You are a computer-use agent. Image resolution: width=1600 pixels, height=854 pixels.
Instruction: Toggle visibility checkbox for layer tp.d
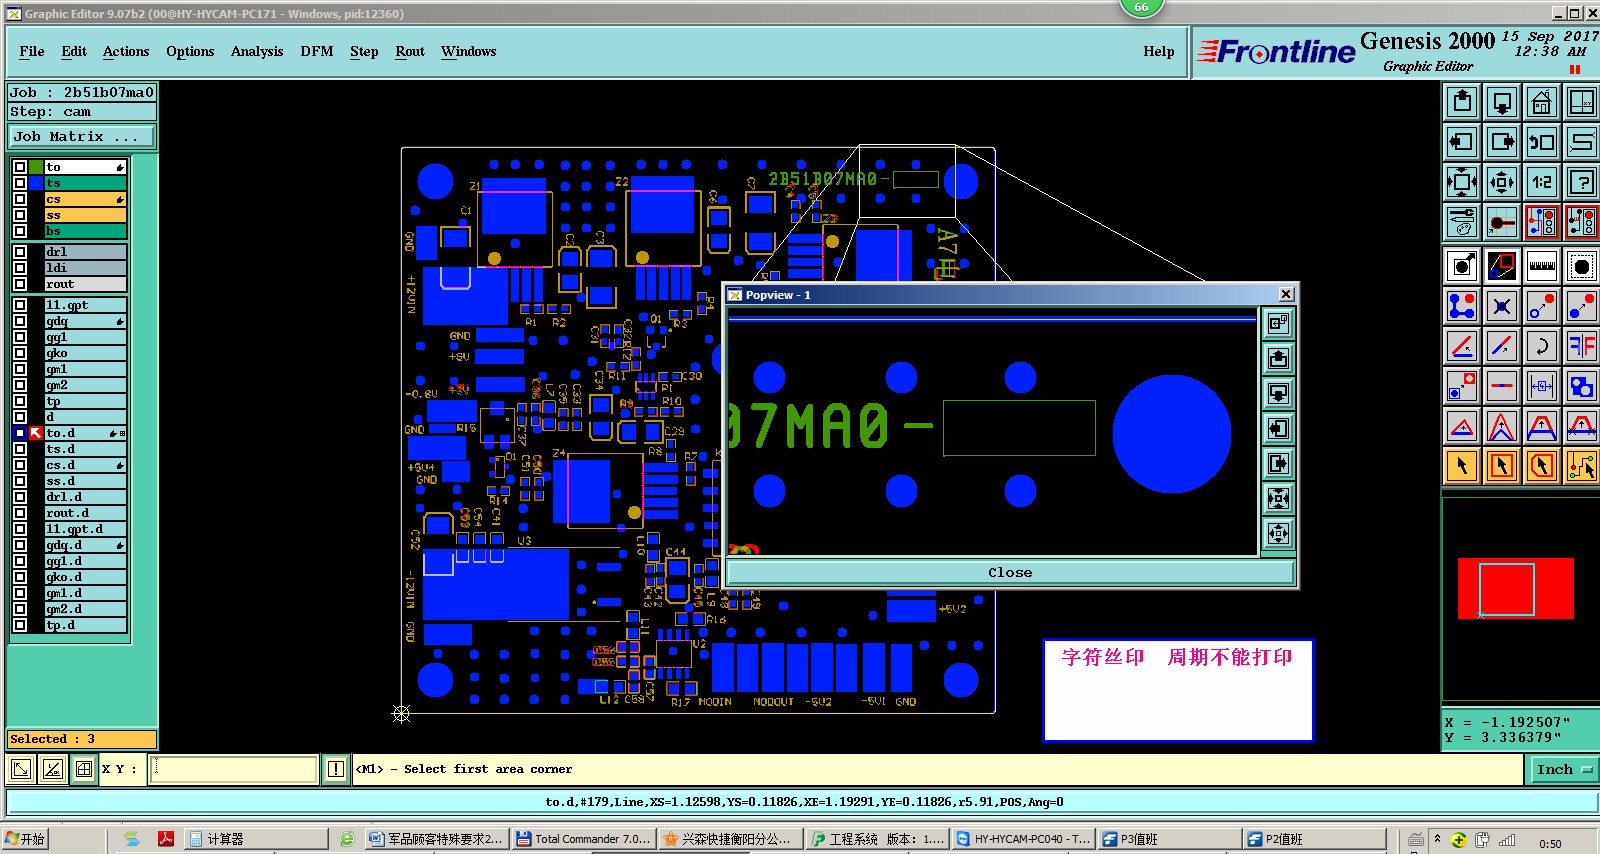pos(20,625)
